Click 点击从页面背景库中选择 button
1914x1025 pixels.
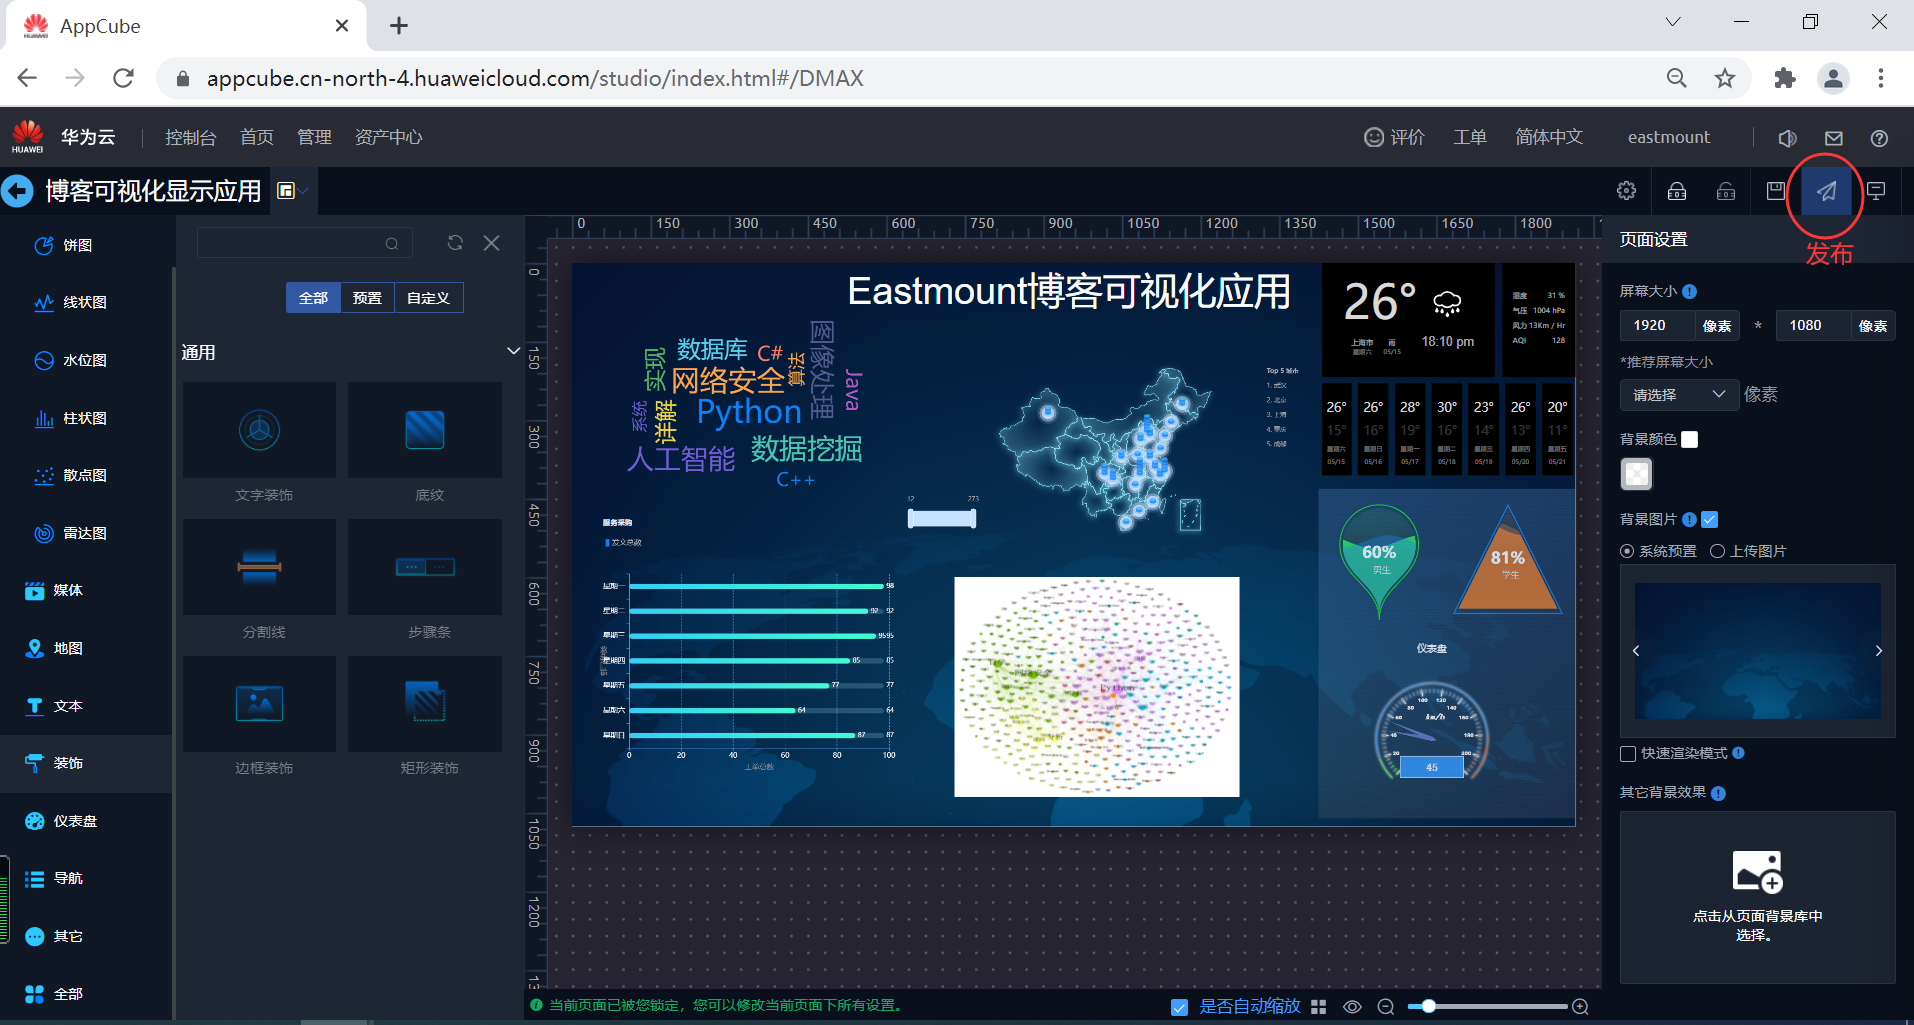tap(1758, 897)
